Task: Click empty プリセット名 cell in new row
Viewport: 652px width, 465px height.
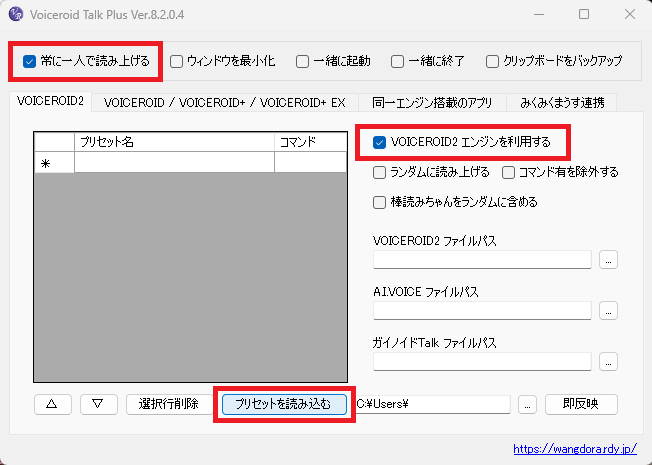Action: [174, 162]
